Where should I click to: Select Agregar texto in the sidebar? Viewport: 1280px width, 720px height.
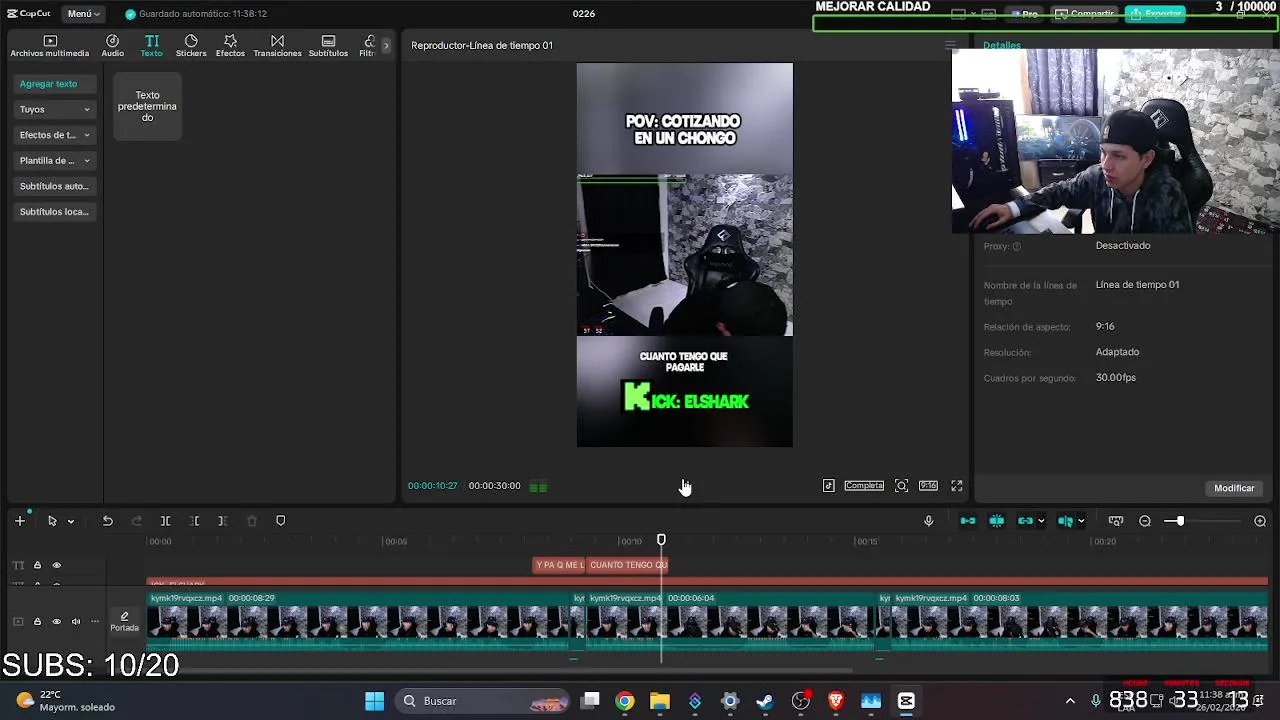(55, 84)
